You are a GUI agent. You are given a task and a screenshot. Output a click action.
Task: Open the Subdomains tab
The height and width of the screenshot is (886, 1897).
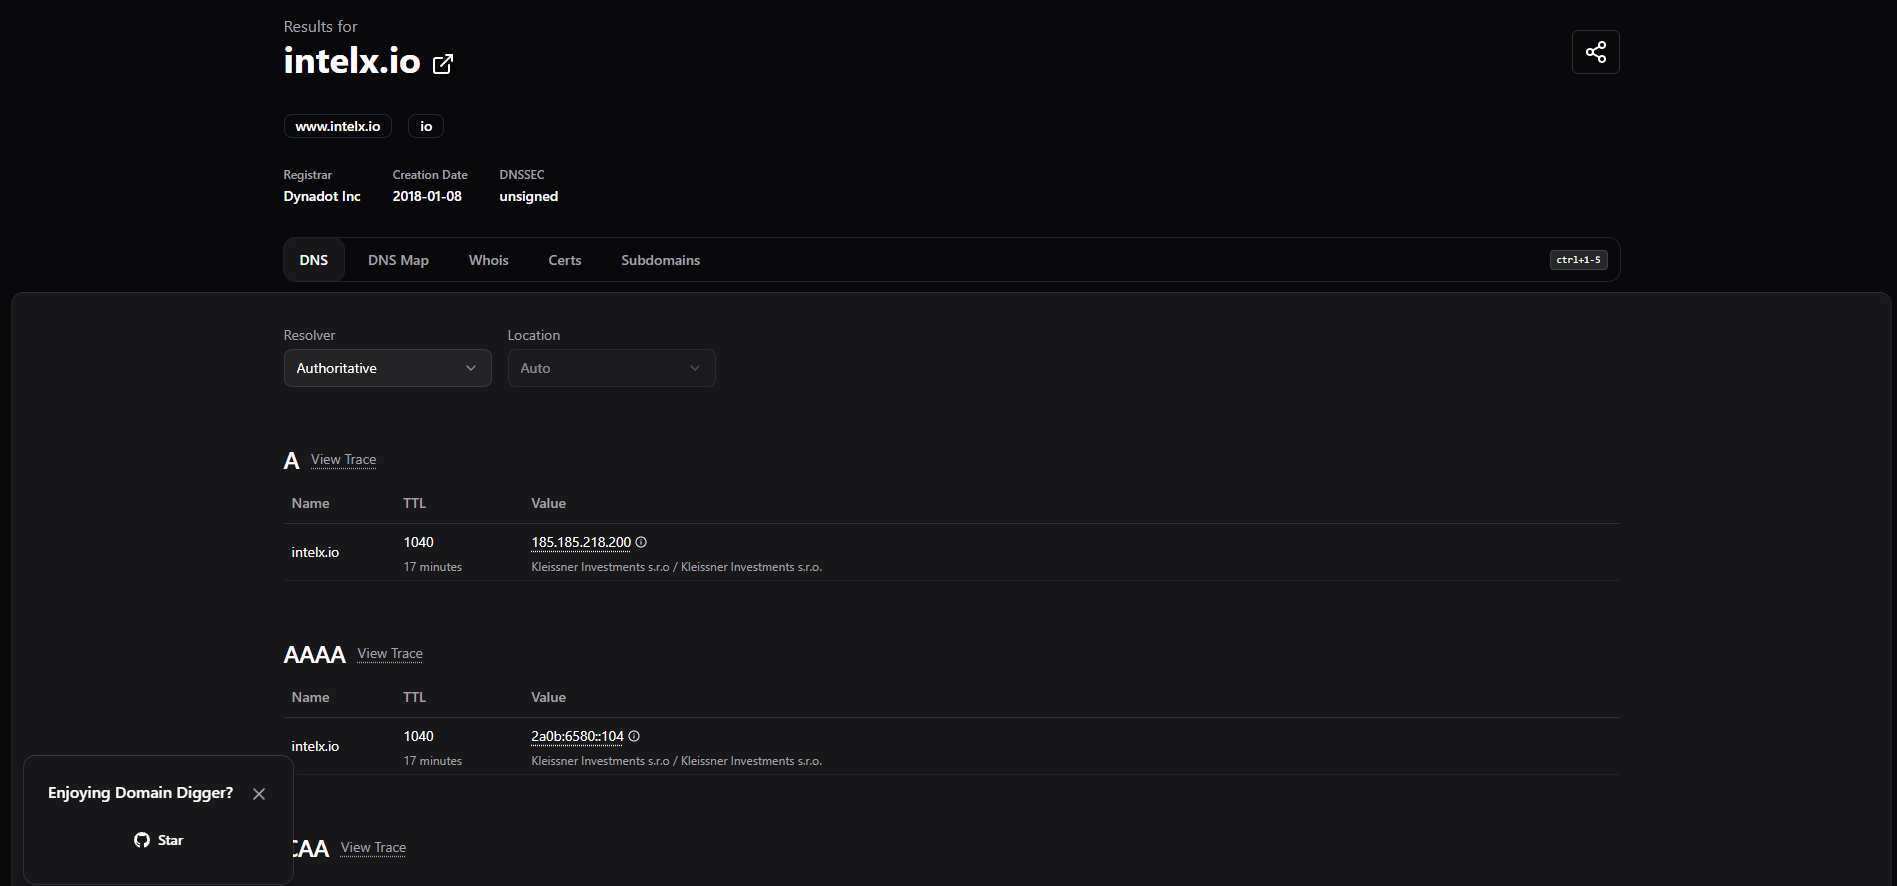661,260
